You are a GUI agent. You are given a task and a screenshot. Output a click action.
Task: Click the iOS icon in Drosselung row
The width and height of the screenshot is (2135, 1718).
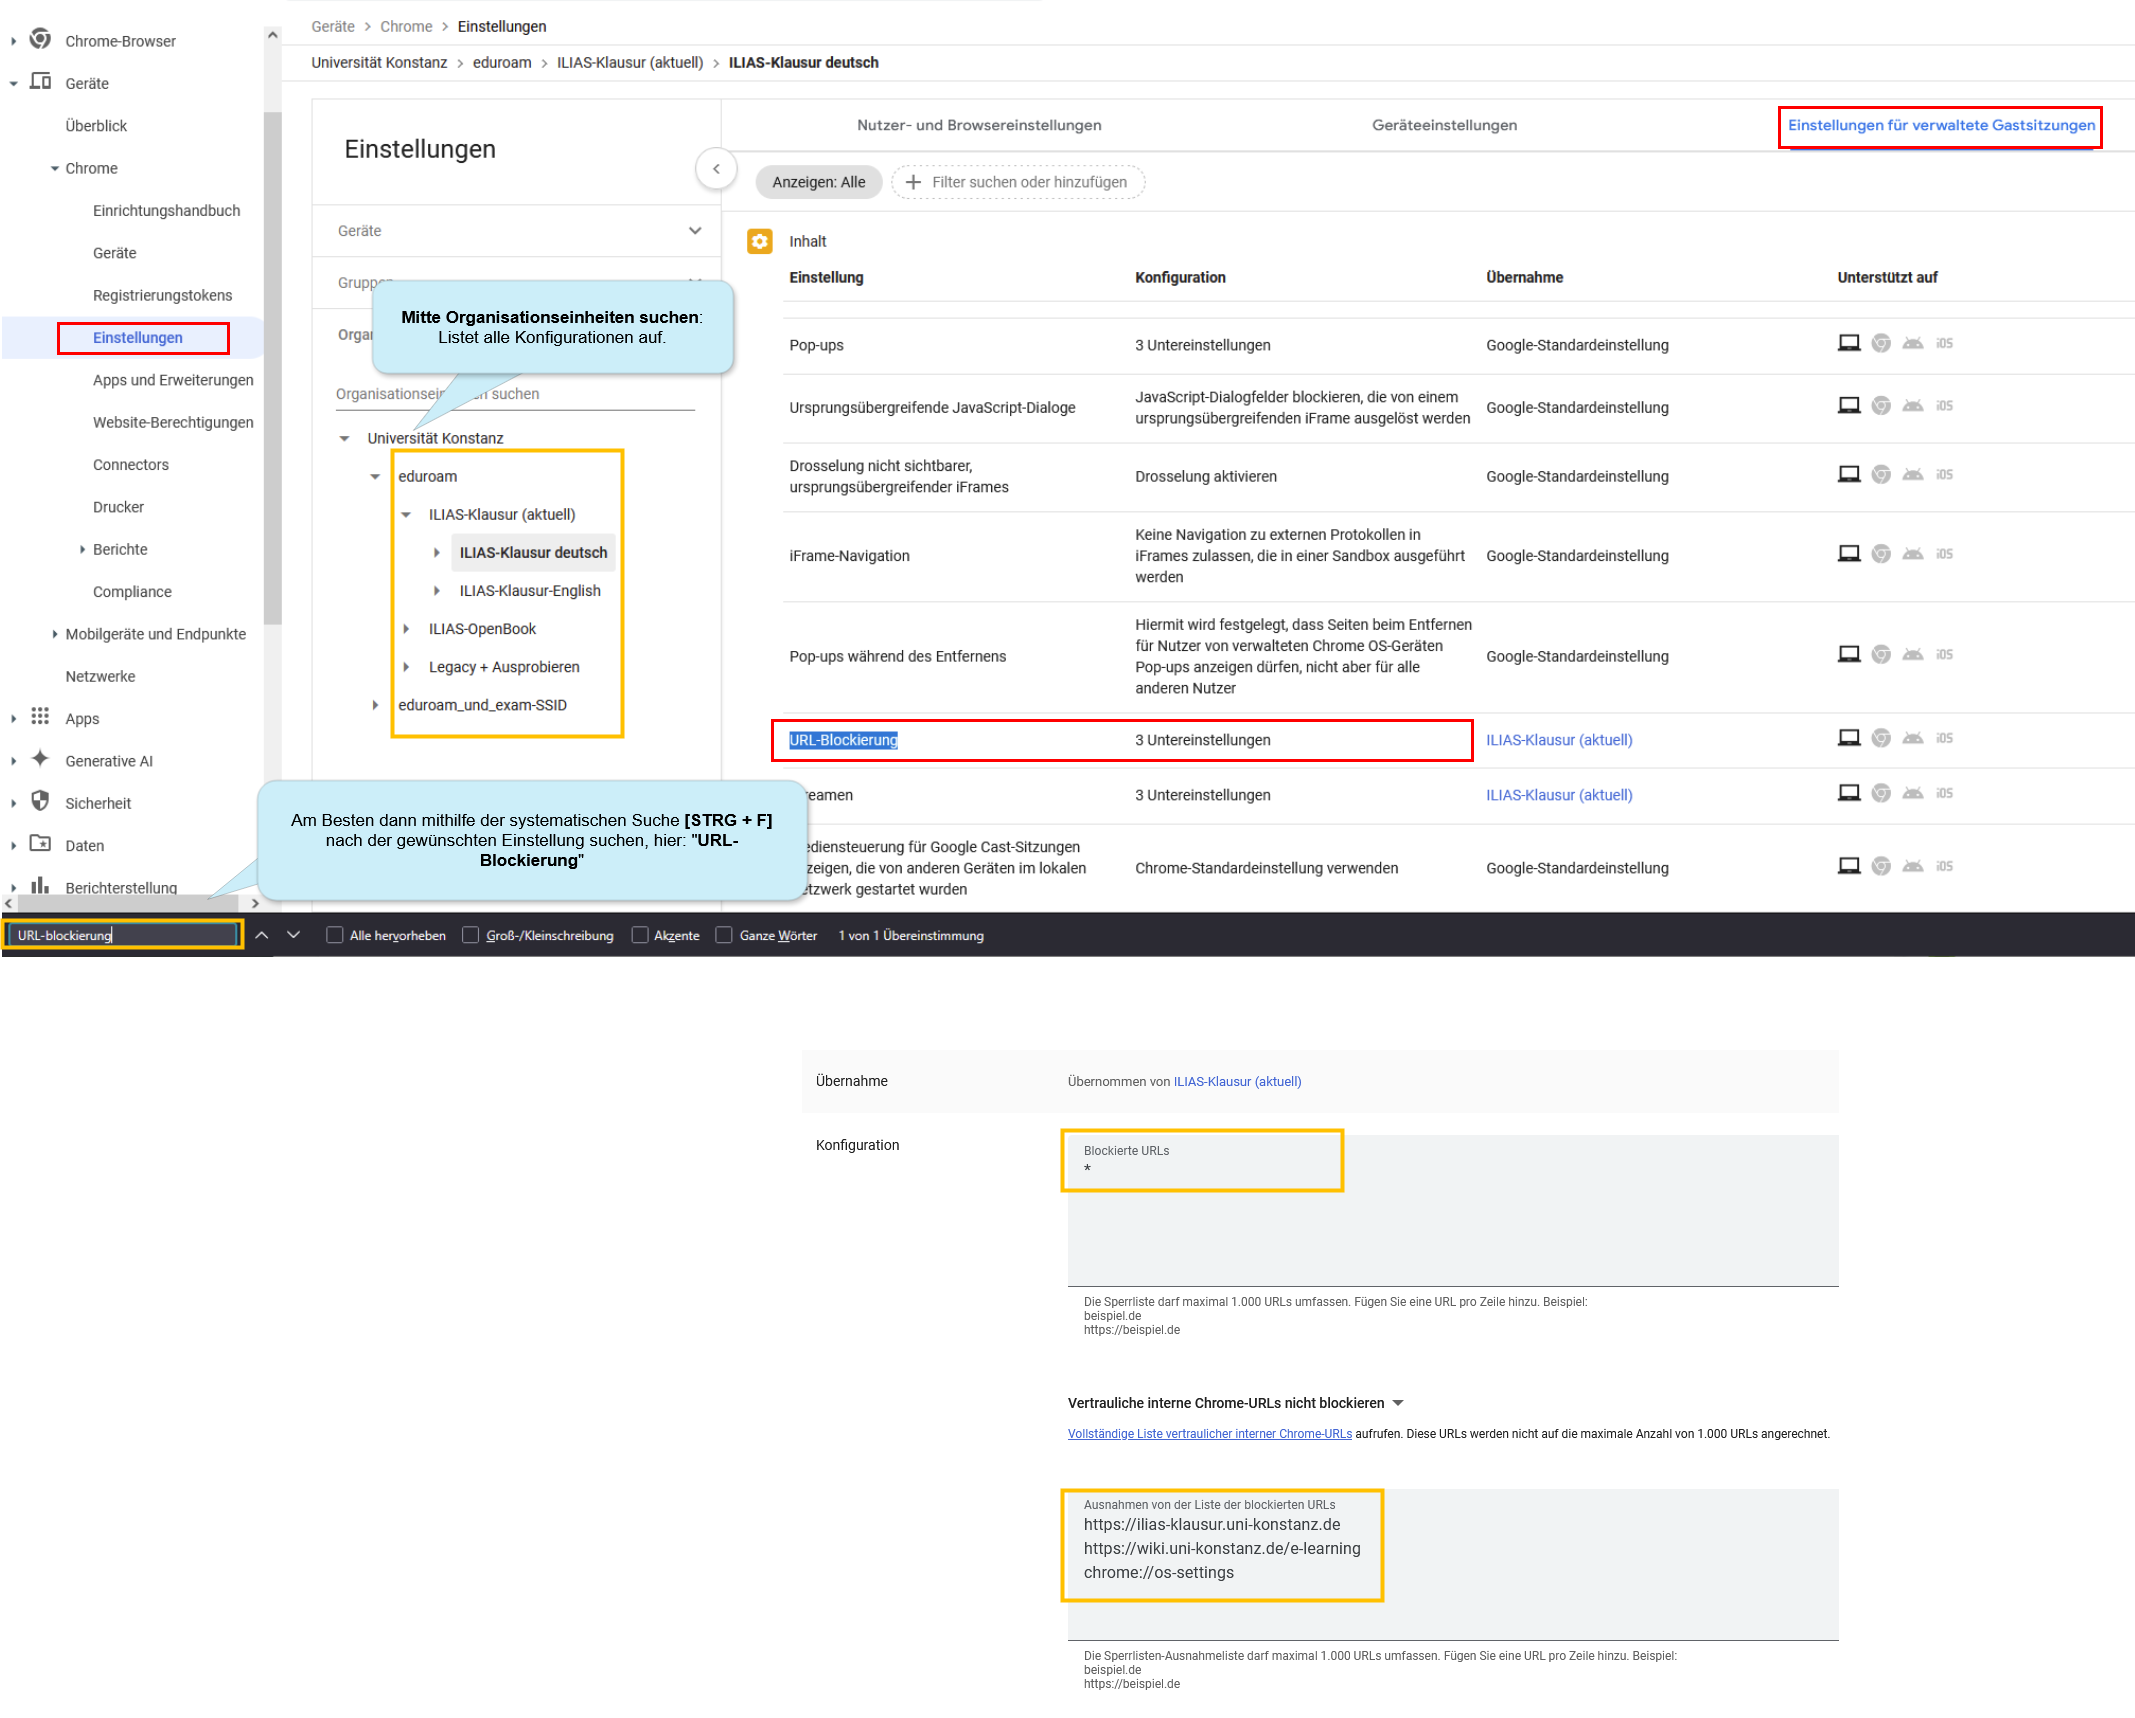[x=1944, y=474]
